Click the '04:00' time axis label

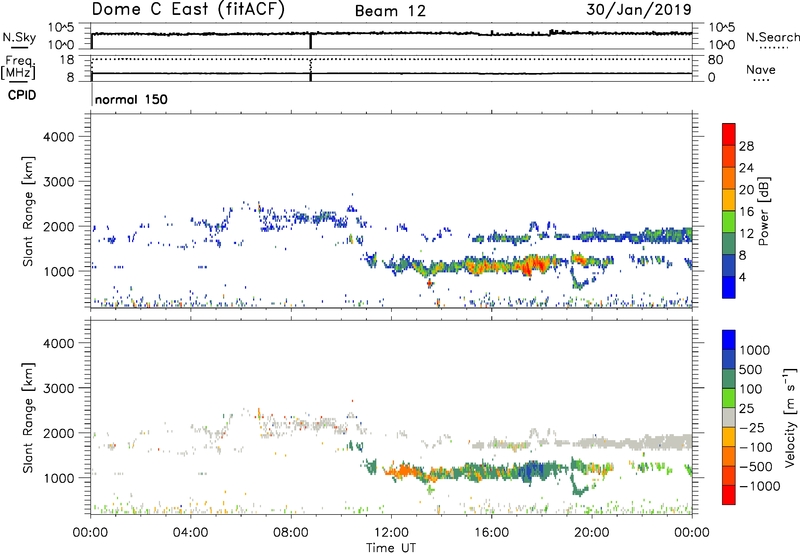coord(190,533)
